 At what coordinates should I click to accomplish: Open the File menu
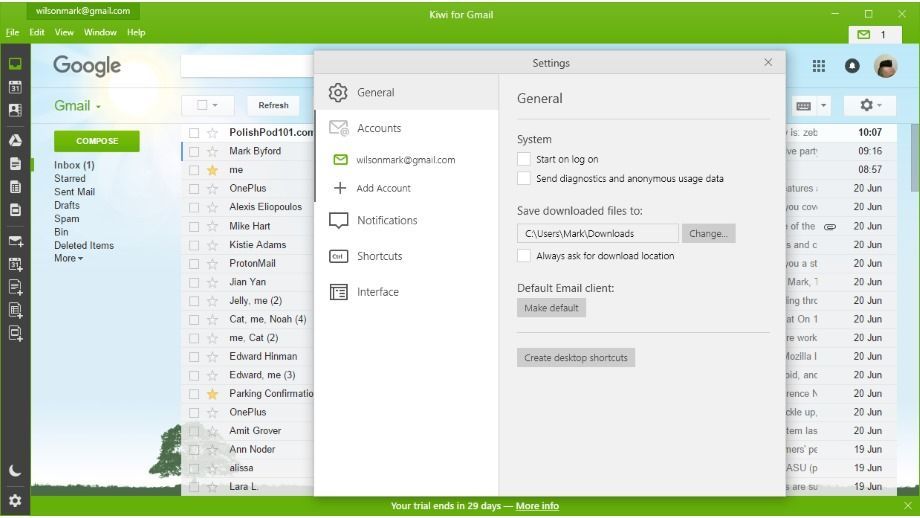click(12, 32)
